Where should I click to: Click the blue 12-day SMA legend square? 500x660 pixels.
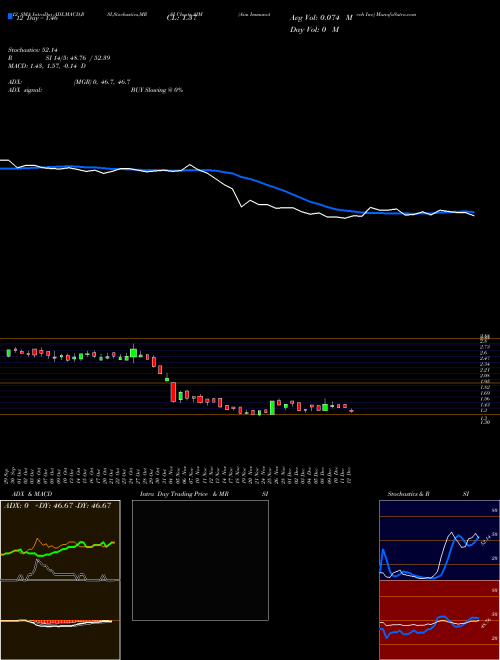[10, 17]
